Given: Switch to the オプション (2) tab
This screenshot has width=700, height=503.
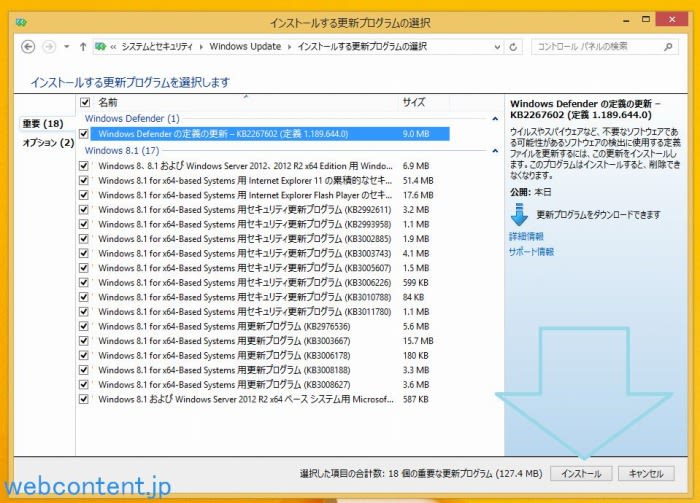Looking at the screenshot, I should [48, 143].
